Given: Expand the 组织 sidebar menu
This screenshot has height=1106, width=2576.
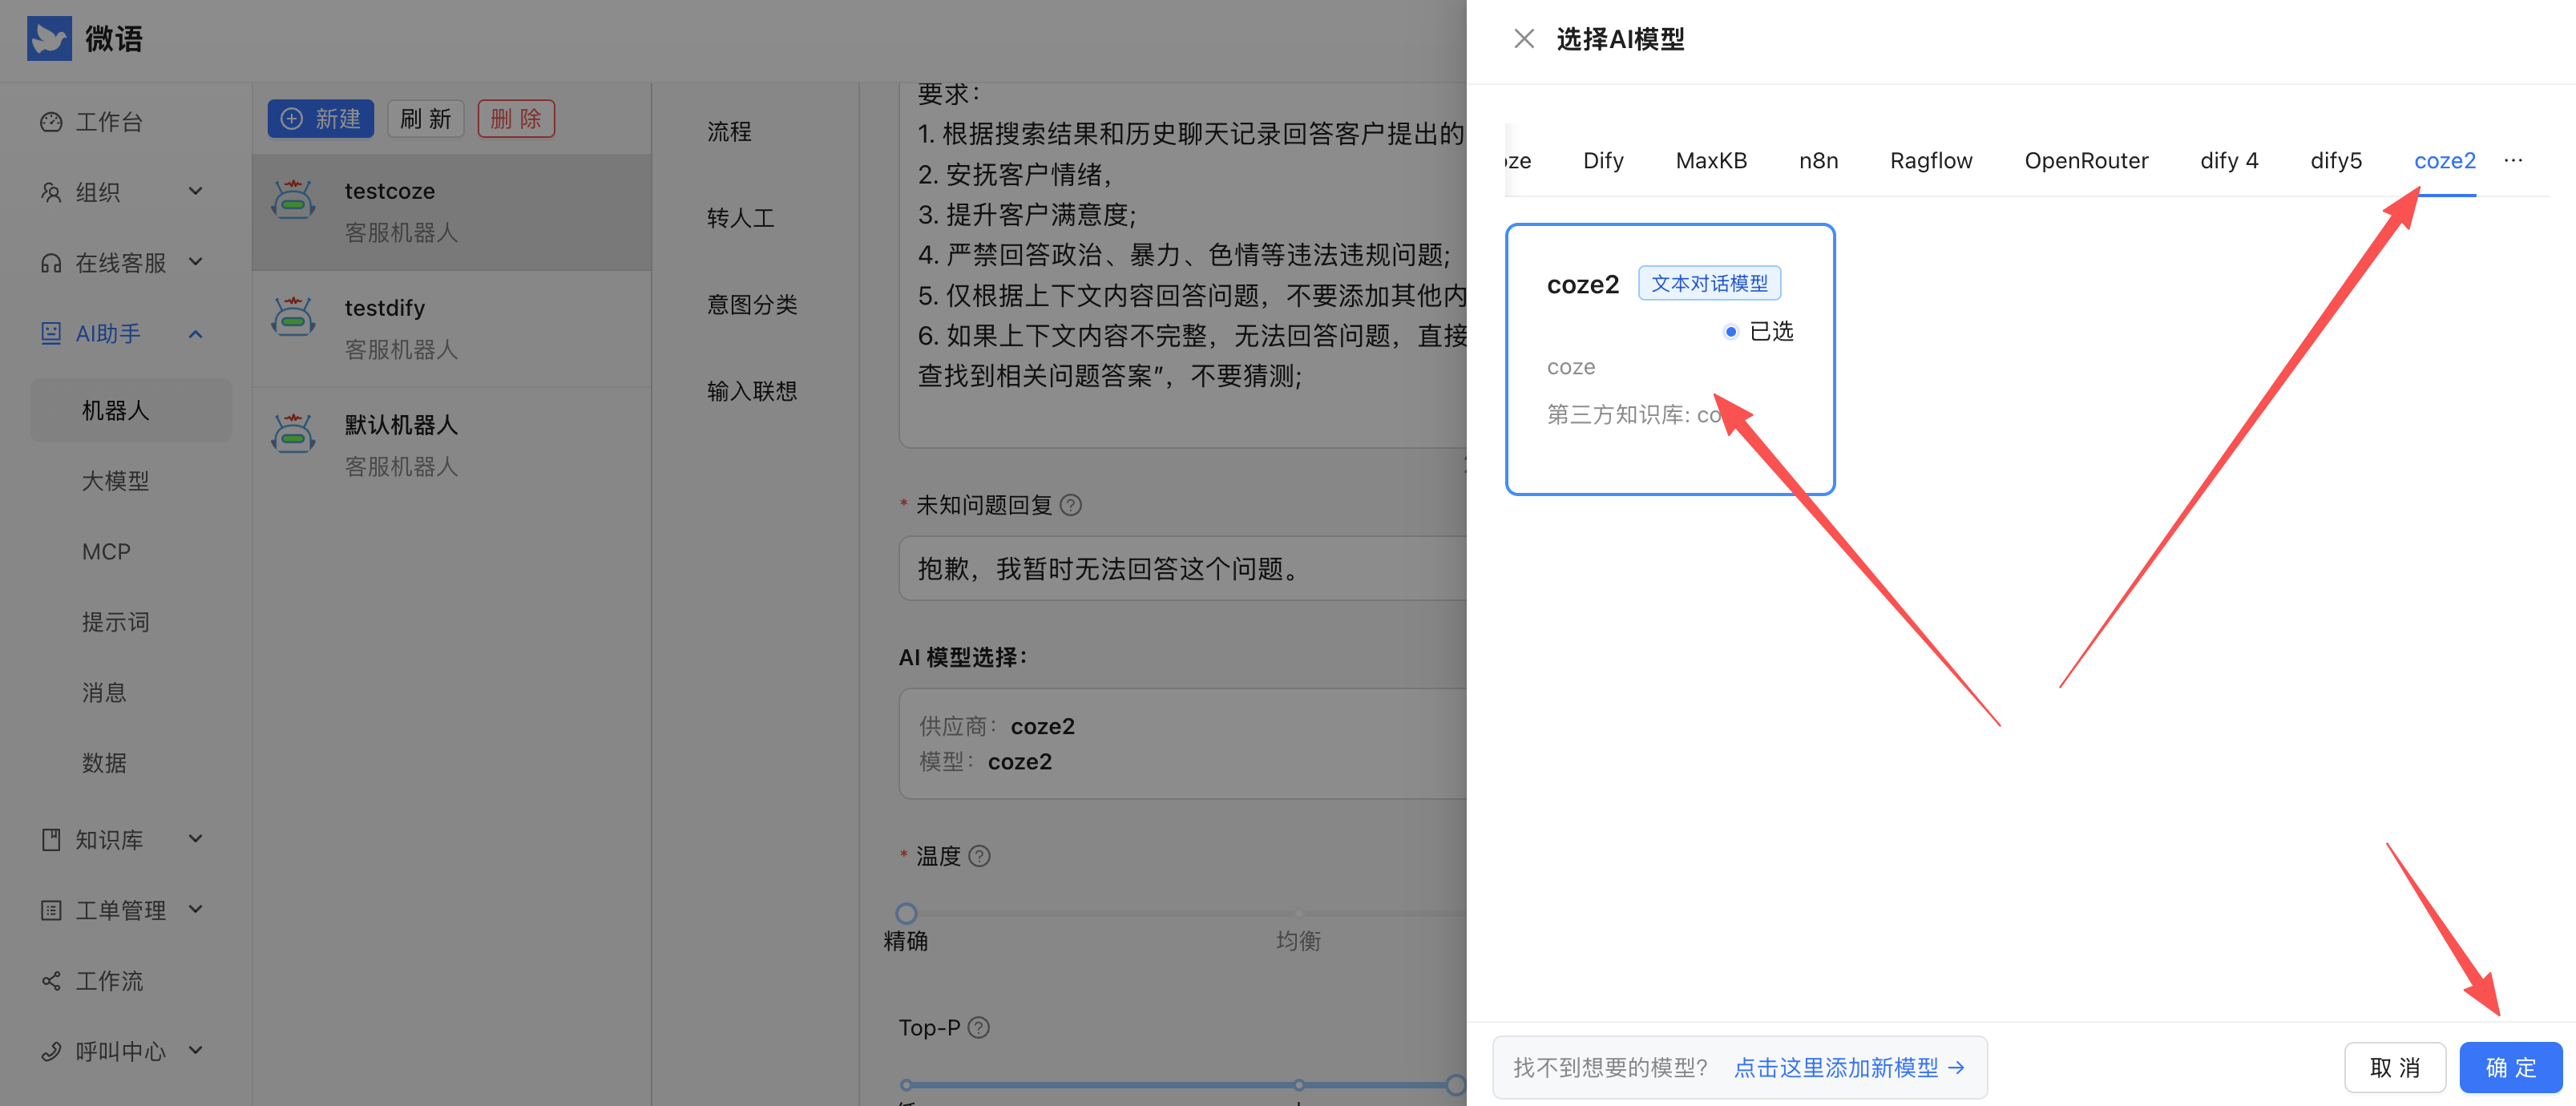Looking at the screenshot, I should tap(196, 191).
